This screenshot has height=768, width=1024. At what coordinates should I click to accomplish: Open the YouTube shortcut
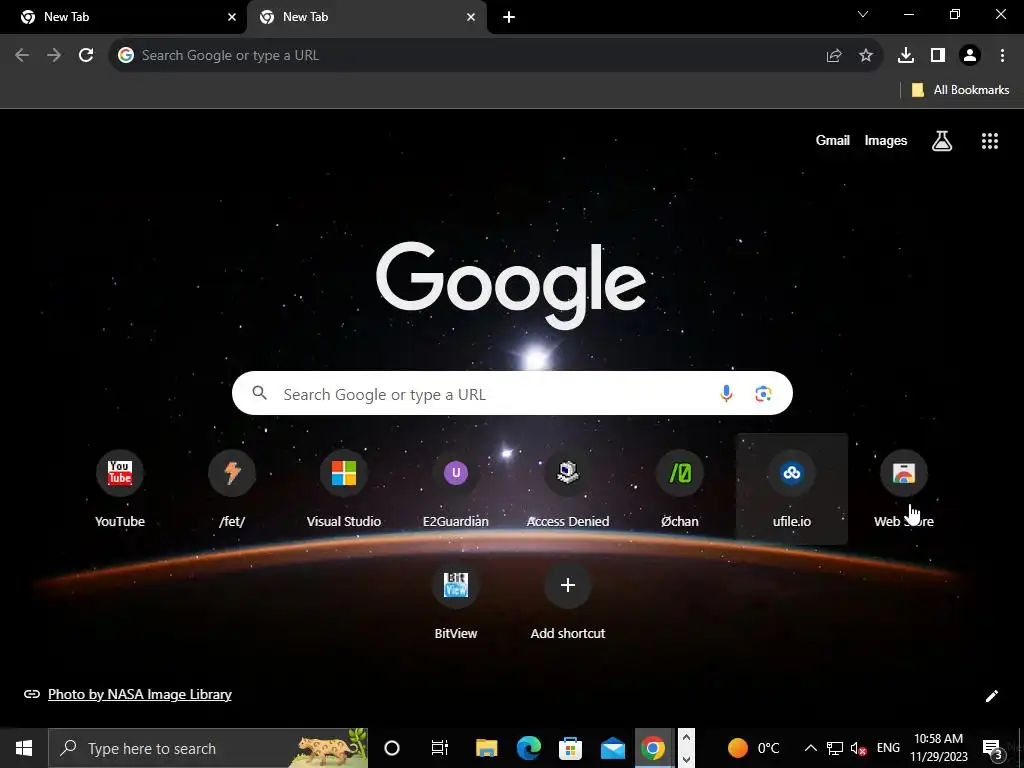point(120,488)
